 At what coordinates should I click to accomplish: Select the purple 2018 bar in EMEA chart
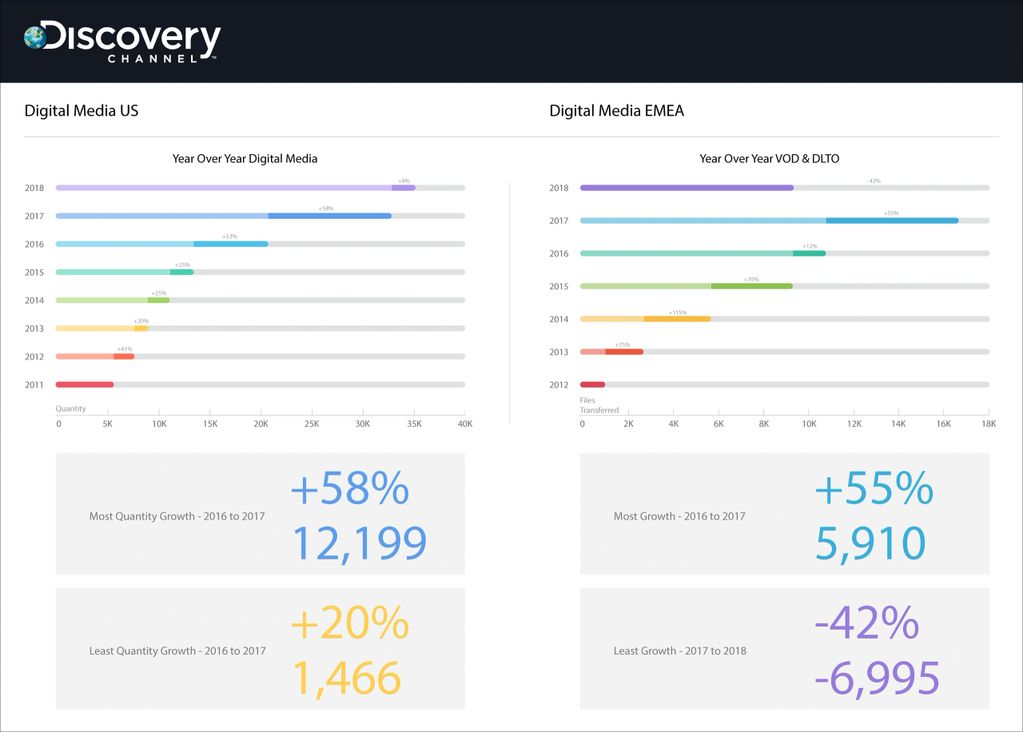pyautogui.click(x=687, y=188)
